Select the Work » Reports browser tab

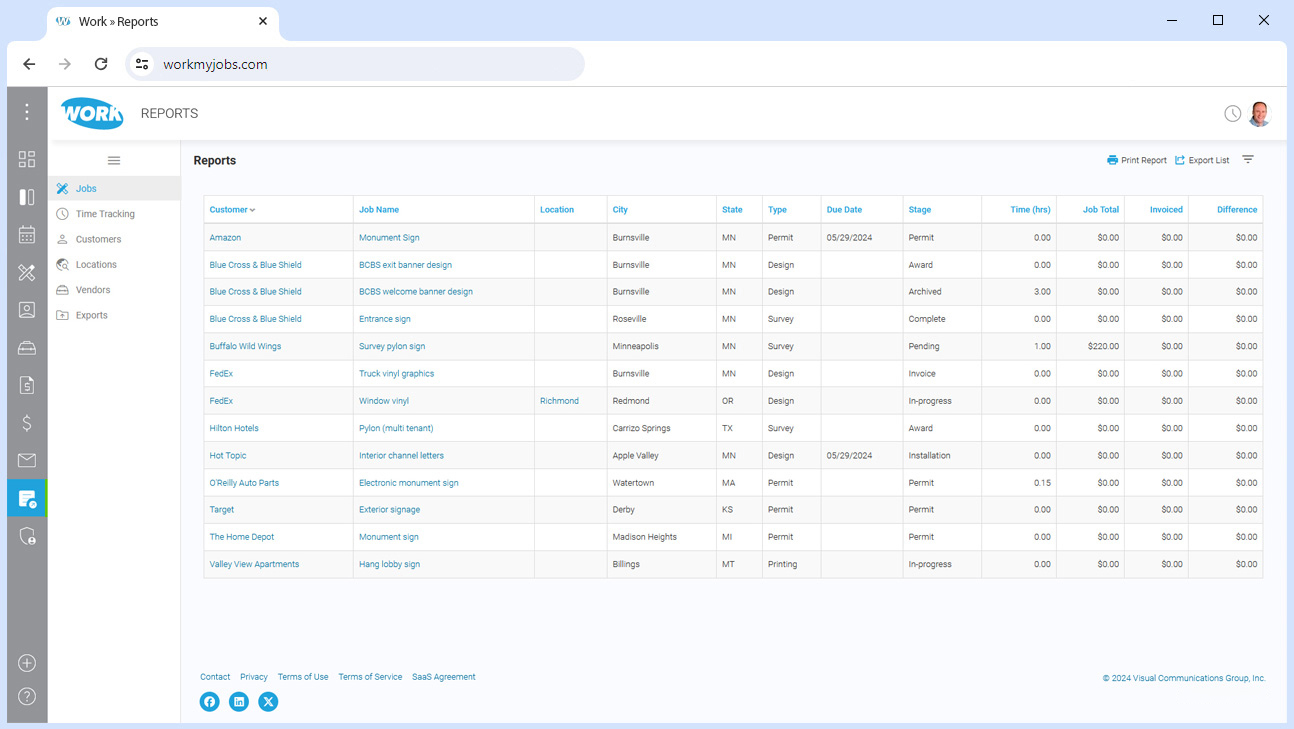(x=163, y=22)
